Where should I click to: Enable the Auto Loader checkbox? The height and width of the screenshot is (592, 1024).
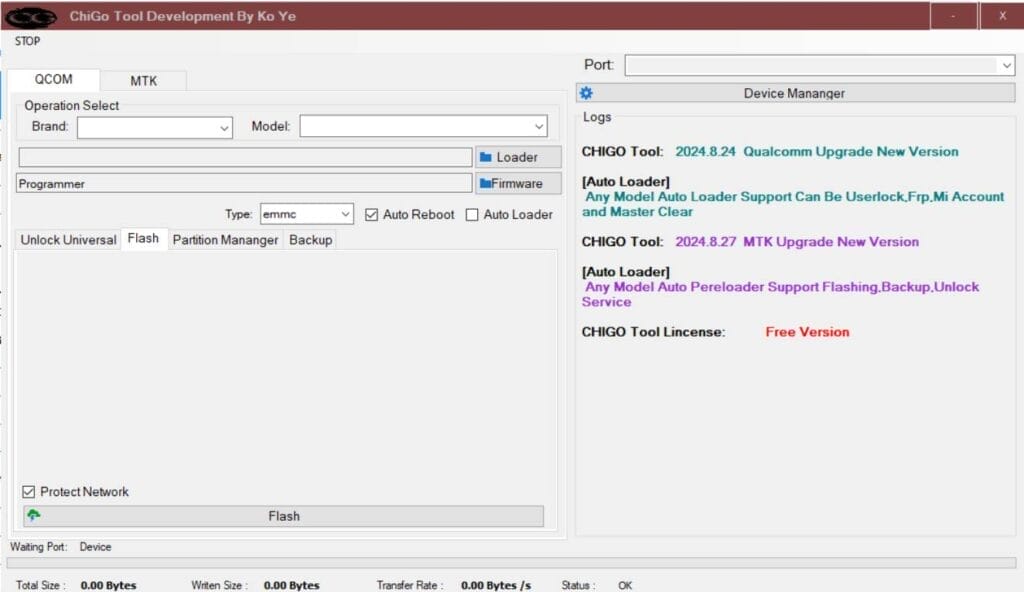pos(473,215)
